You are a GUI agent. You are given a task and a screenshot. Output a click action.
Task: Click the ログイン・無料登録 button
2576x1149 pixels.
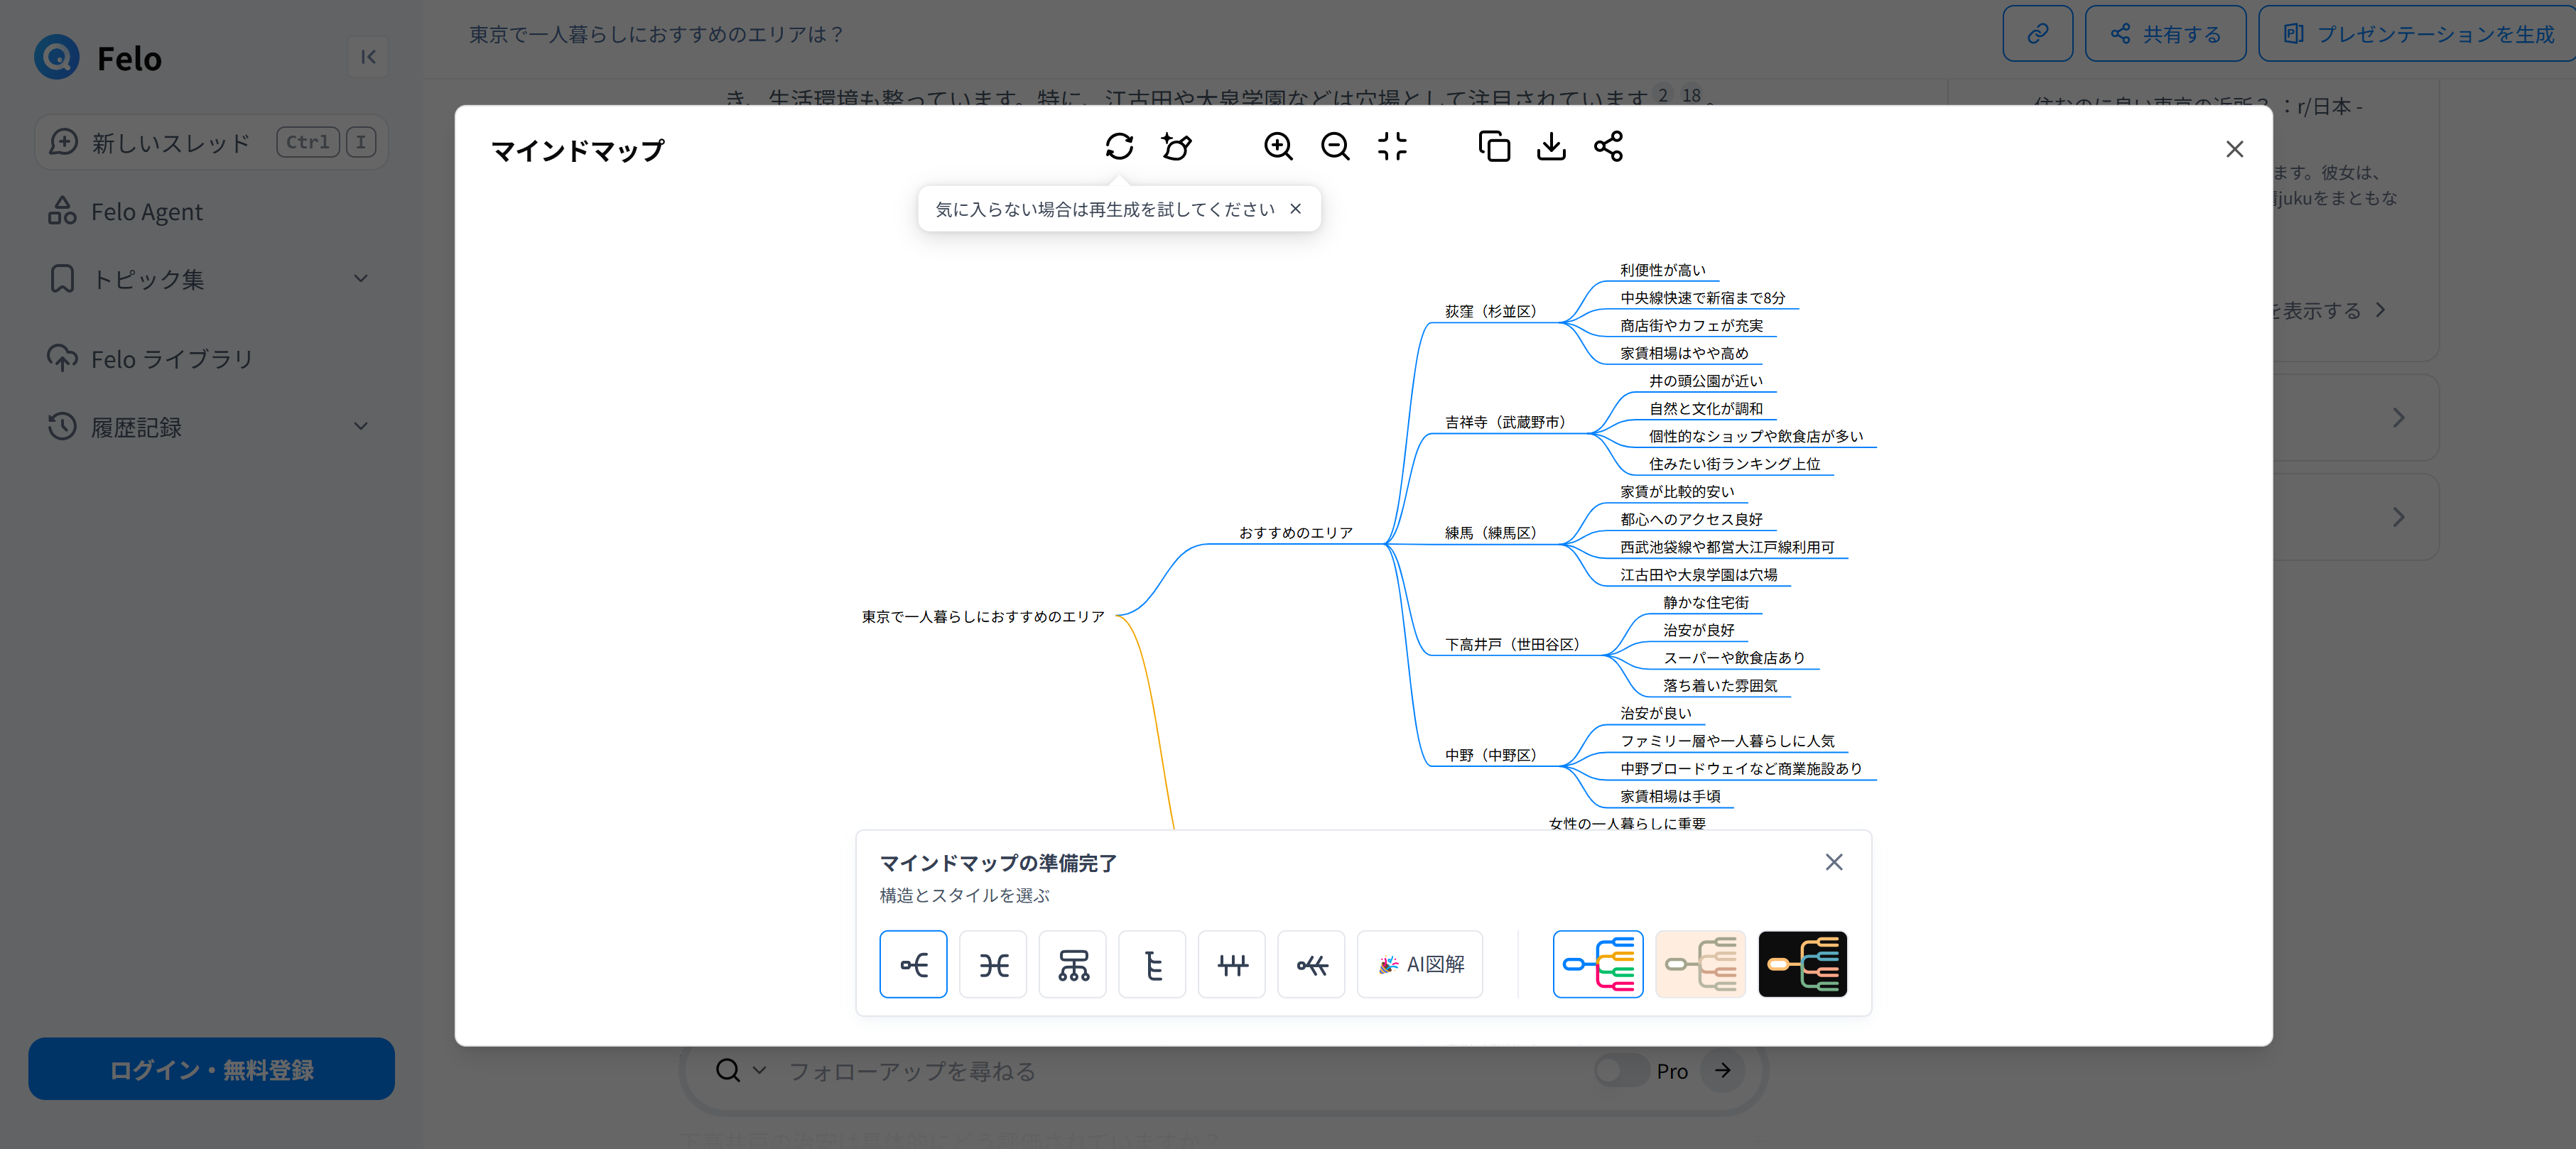[x=211, y=1069]
